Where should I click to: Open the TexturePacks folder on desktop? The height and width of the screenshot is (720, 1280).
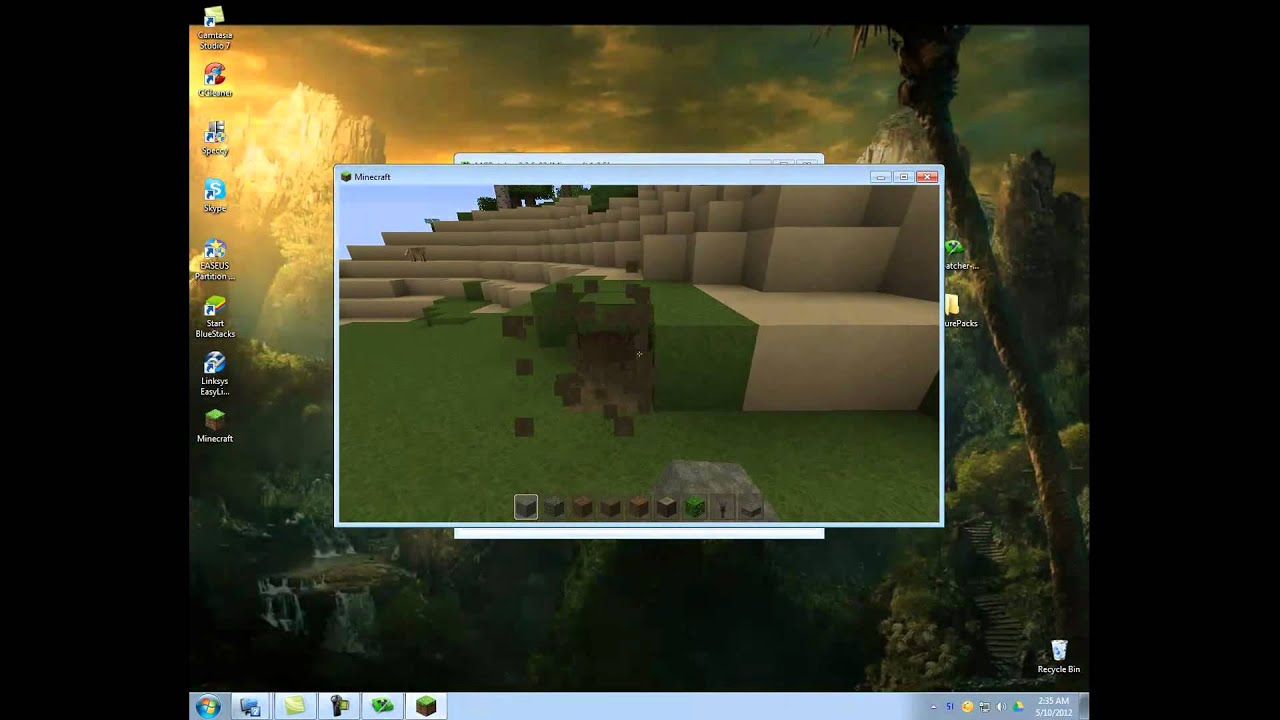959,311
